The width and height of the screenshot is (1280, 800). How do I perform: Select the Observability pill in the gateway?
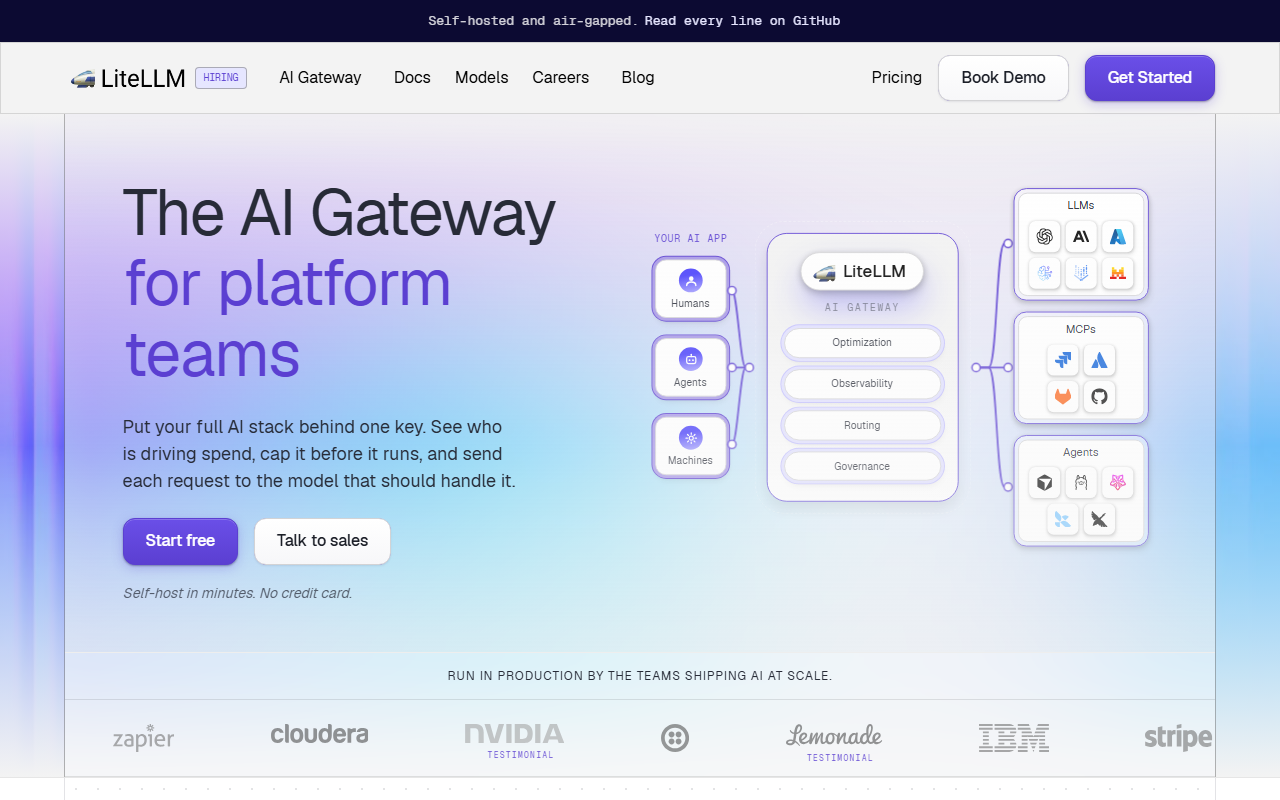tap(862, 384)
